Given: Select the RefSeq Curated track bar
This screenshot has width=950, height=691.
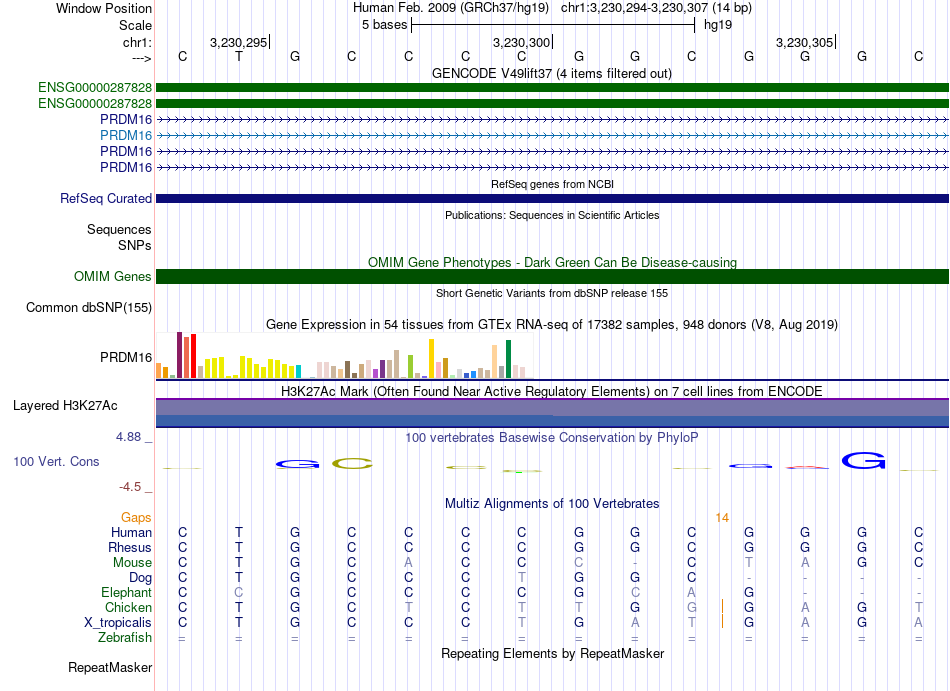Looking at the screenshot, I should [552, 199].
